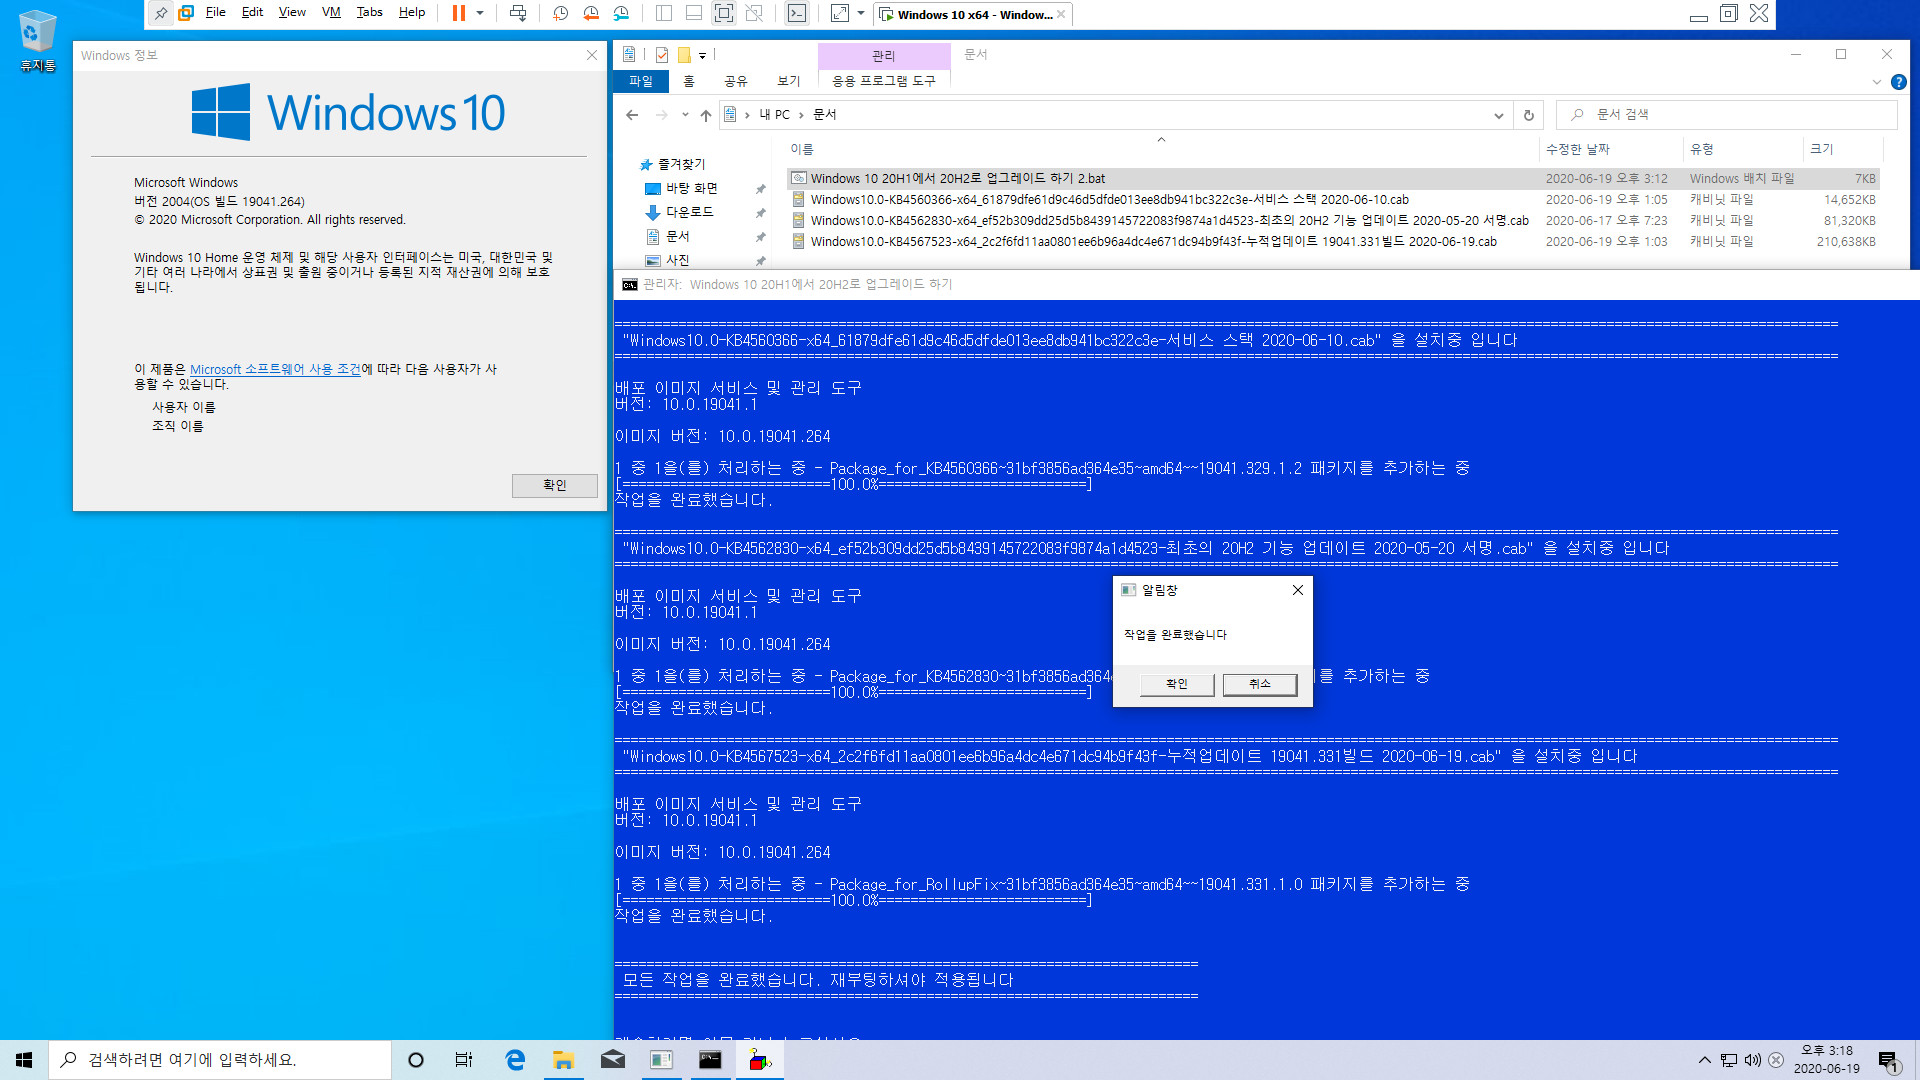Screen dimensions: 1920x1080
Task: Click the stretch guest display icon
Action: (x=840, y=13)
